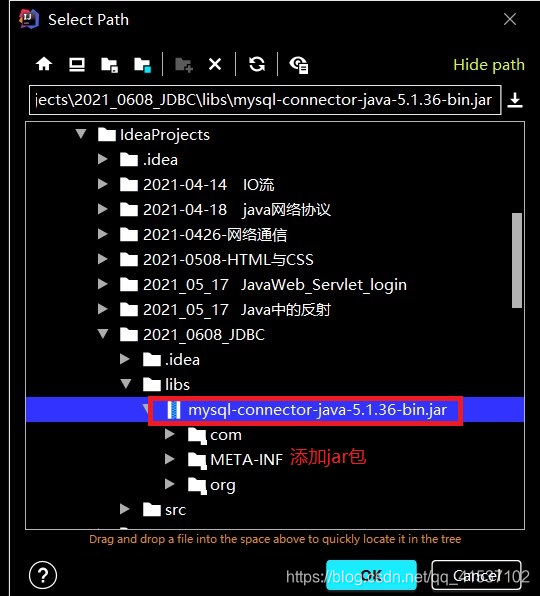The height and width of the screenshot is (596, 540).
Task: Collapse the libs folder arrow
Action: pos(126,384)
